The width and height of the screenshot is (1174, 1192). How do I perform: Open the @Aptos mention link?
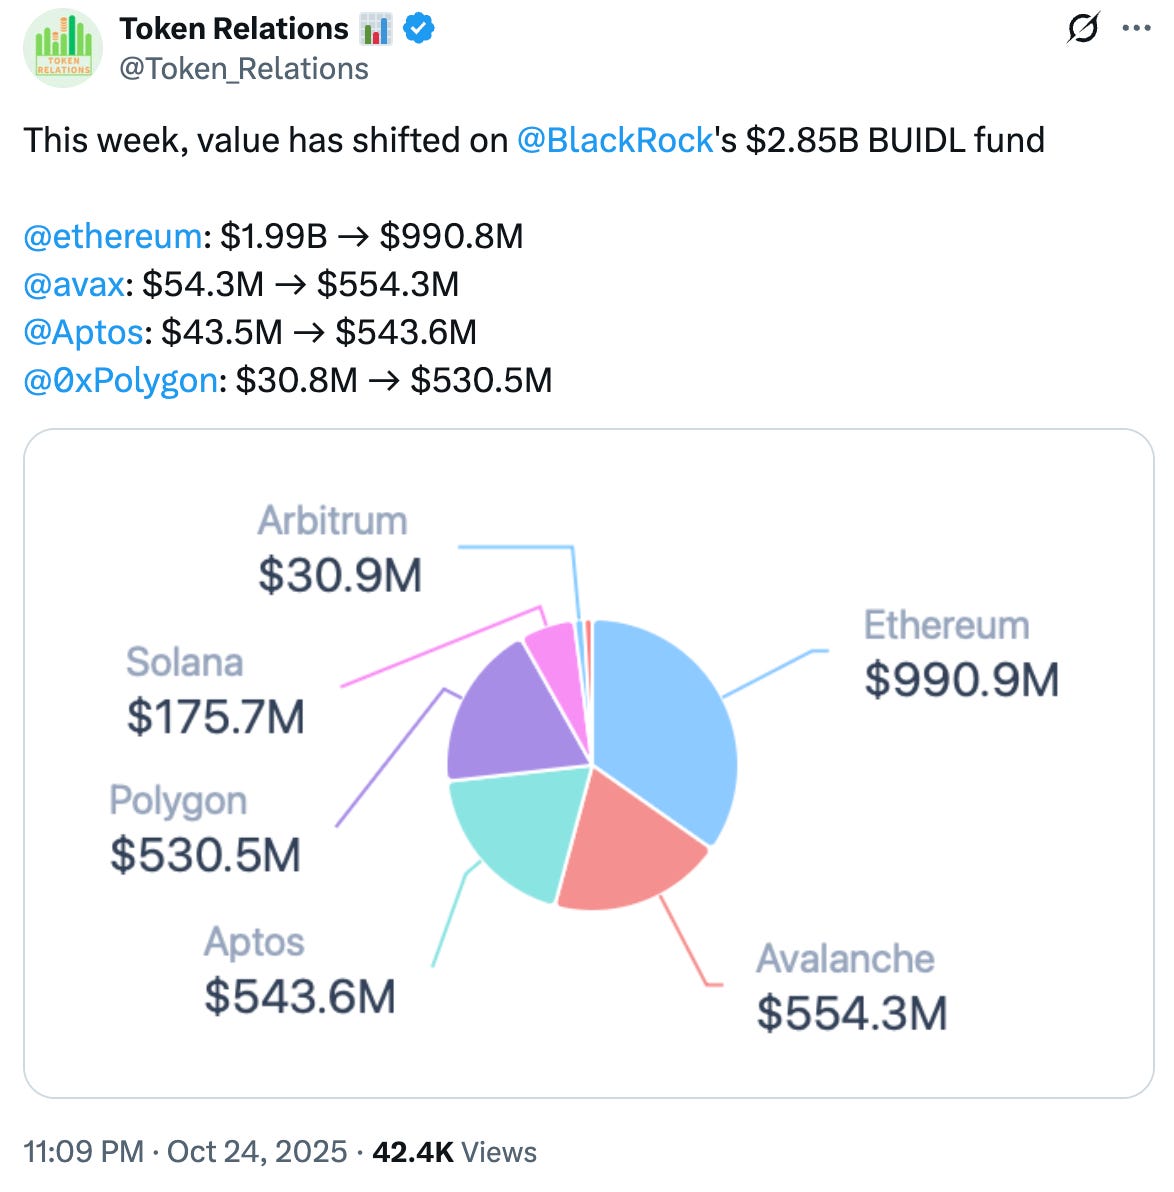[83, 332]
